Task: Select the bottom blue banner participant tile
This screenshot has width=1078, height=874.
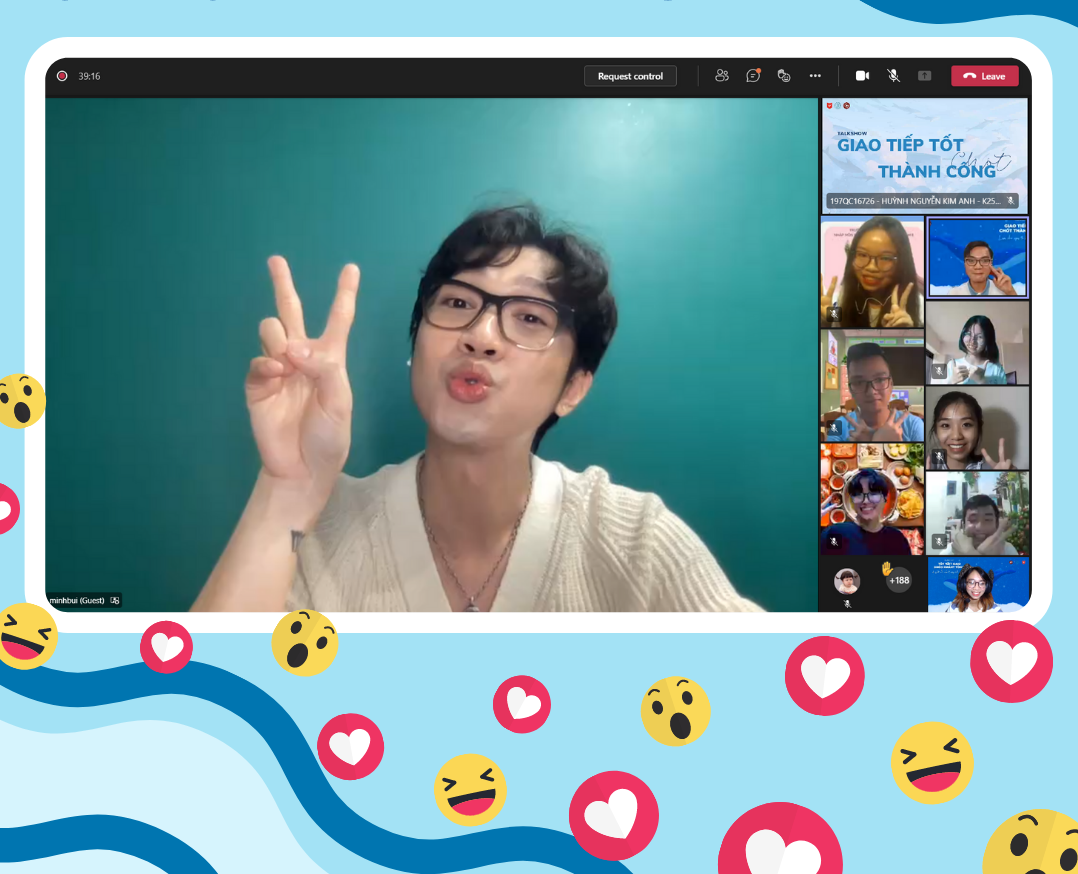Action: point(978,584)
